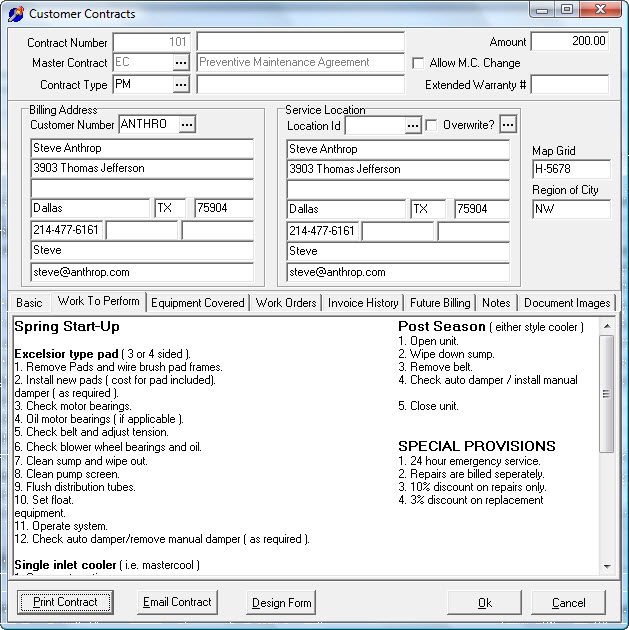Click the Location Id input field
Image resolution: width=629 pixels, height=630 pixels.
tap(375, 126)
